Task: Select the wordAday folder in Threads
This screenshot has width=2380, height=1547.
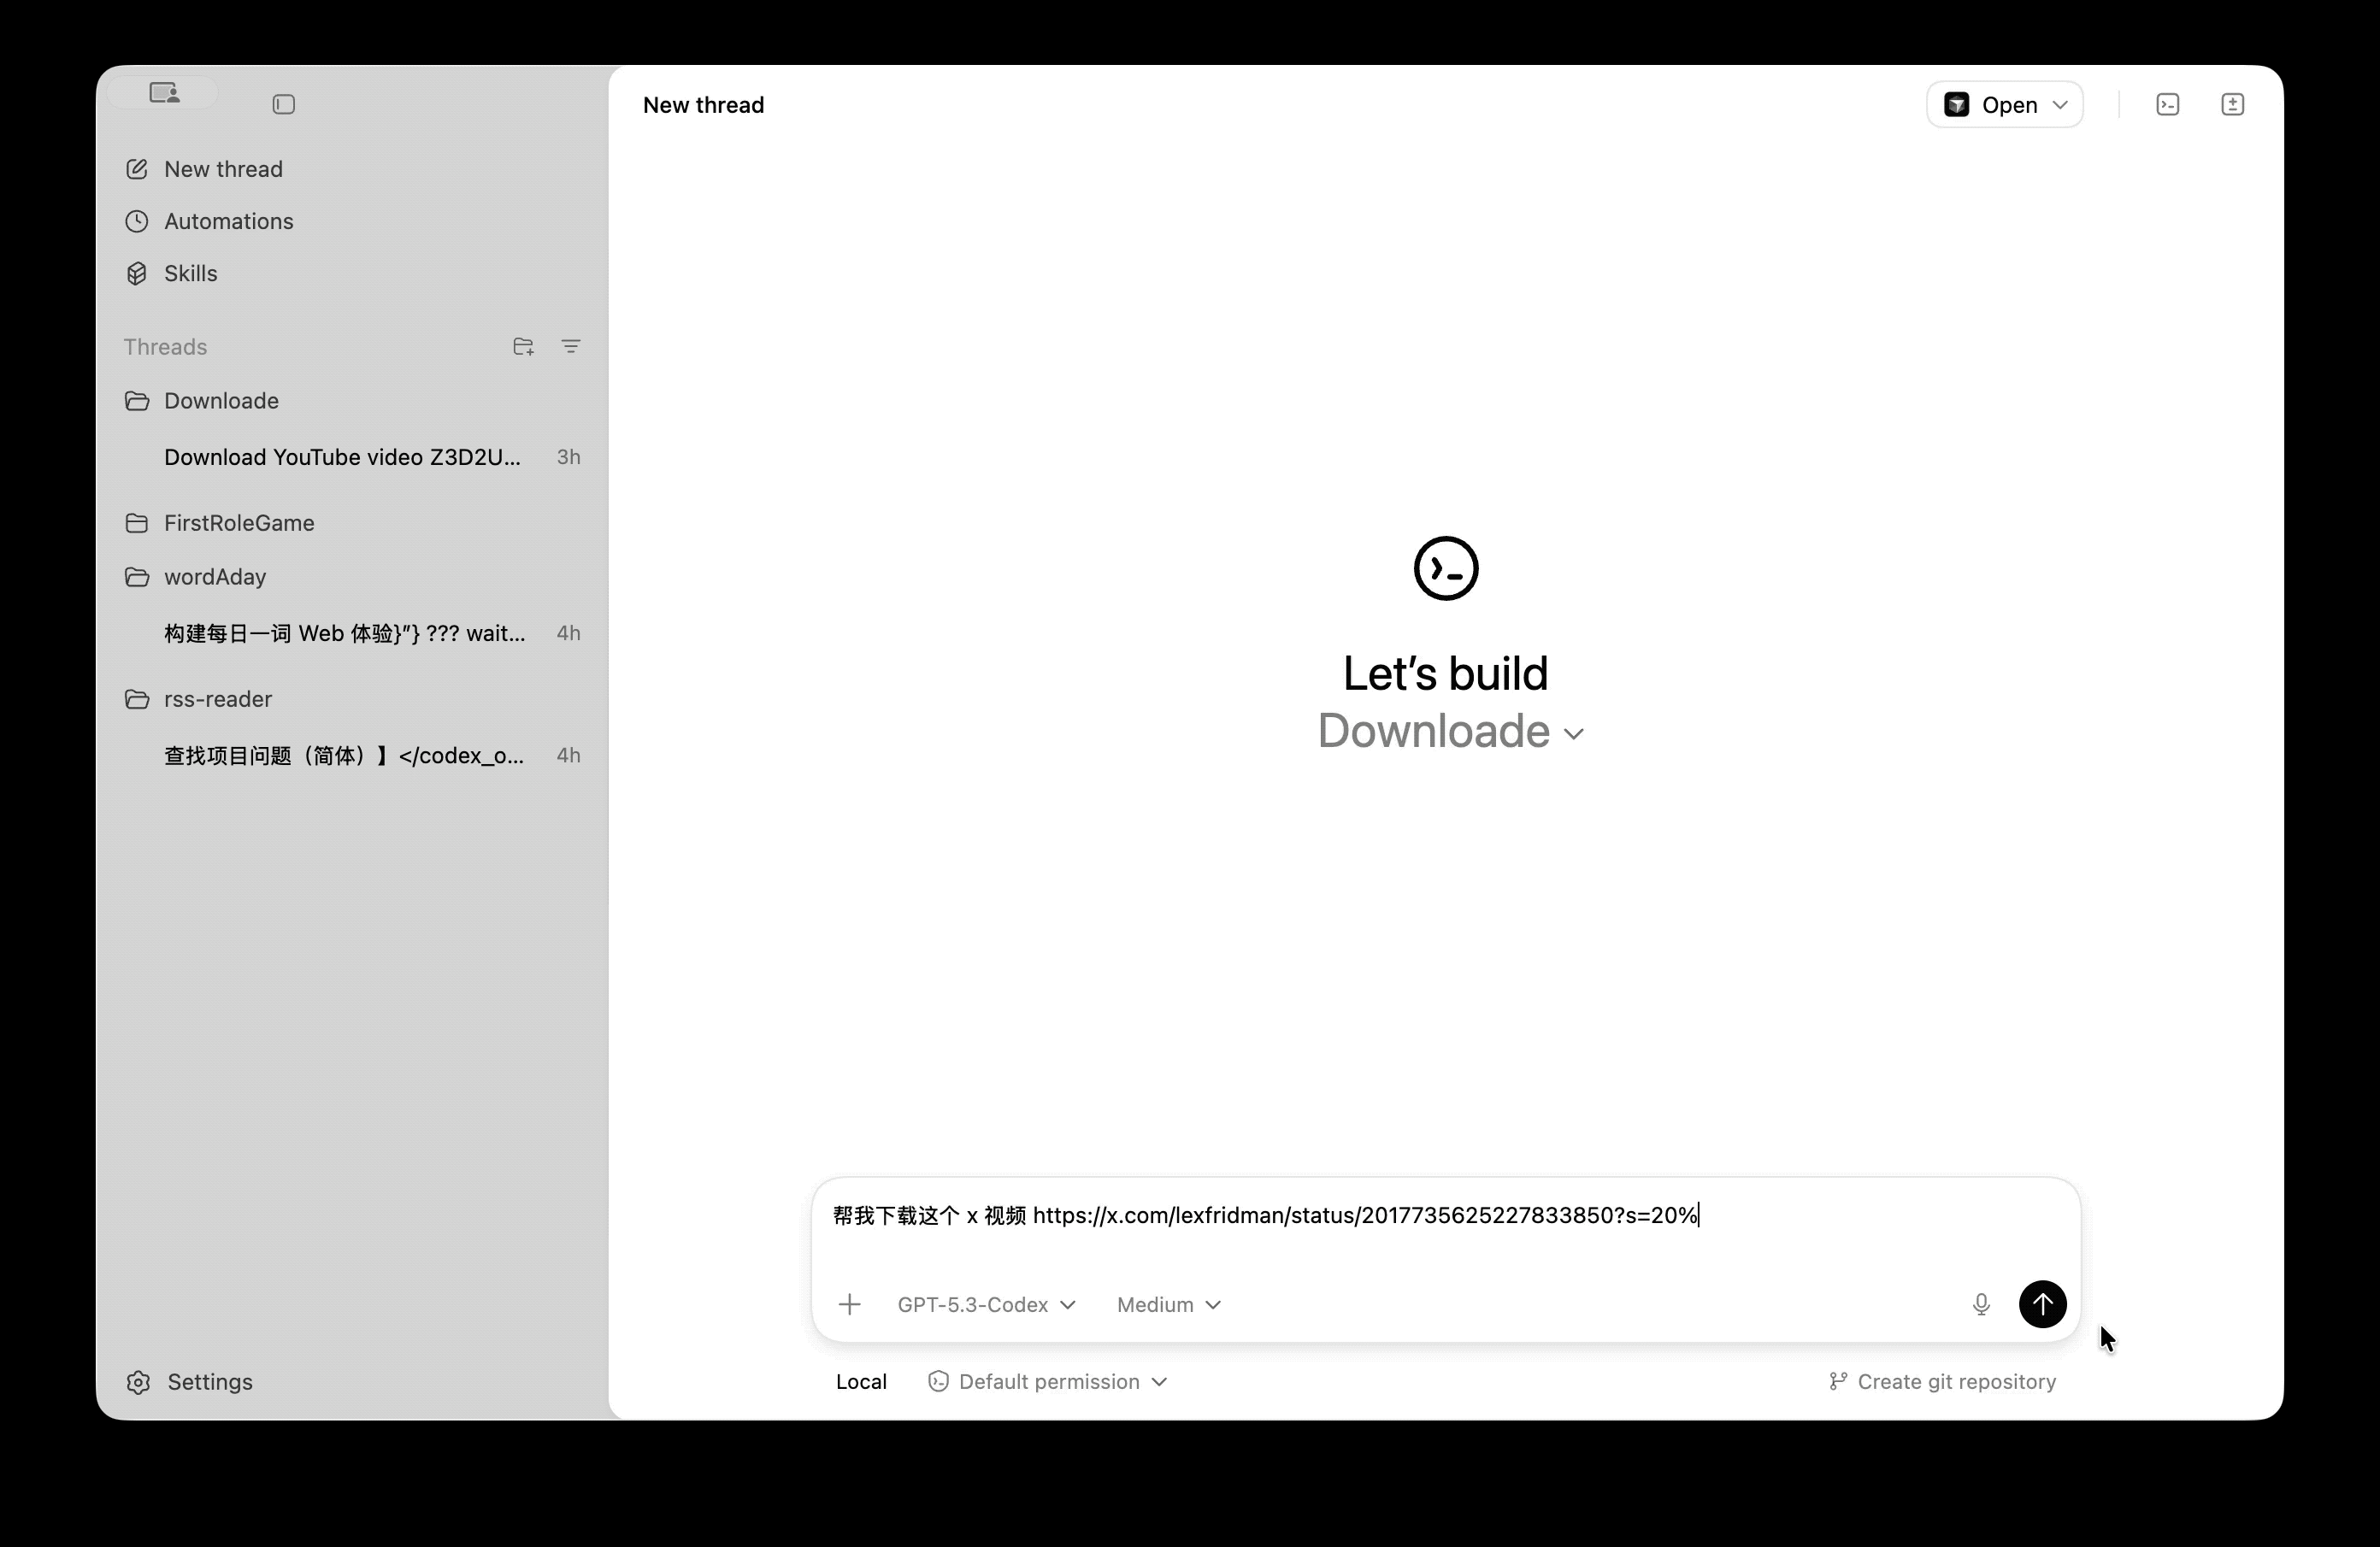Action: [214, 576]
